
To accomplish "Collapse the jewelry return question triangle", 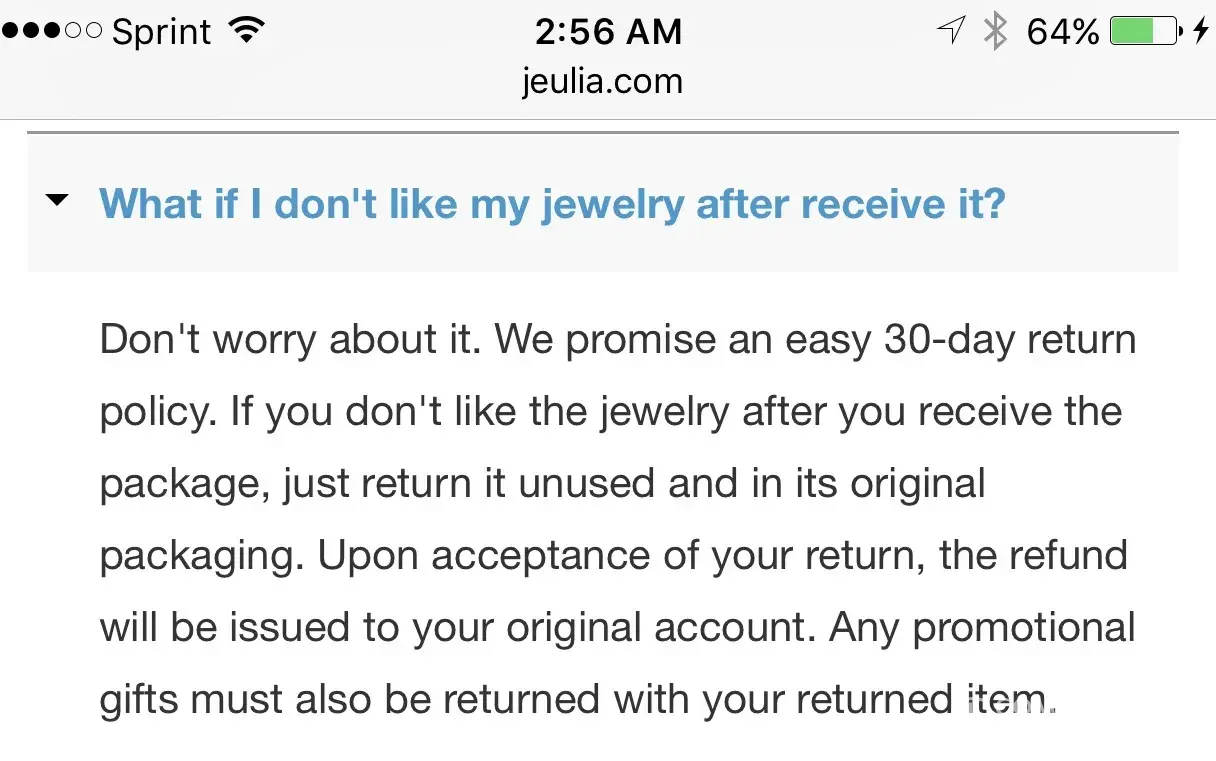I will (x=58, y=200).
